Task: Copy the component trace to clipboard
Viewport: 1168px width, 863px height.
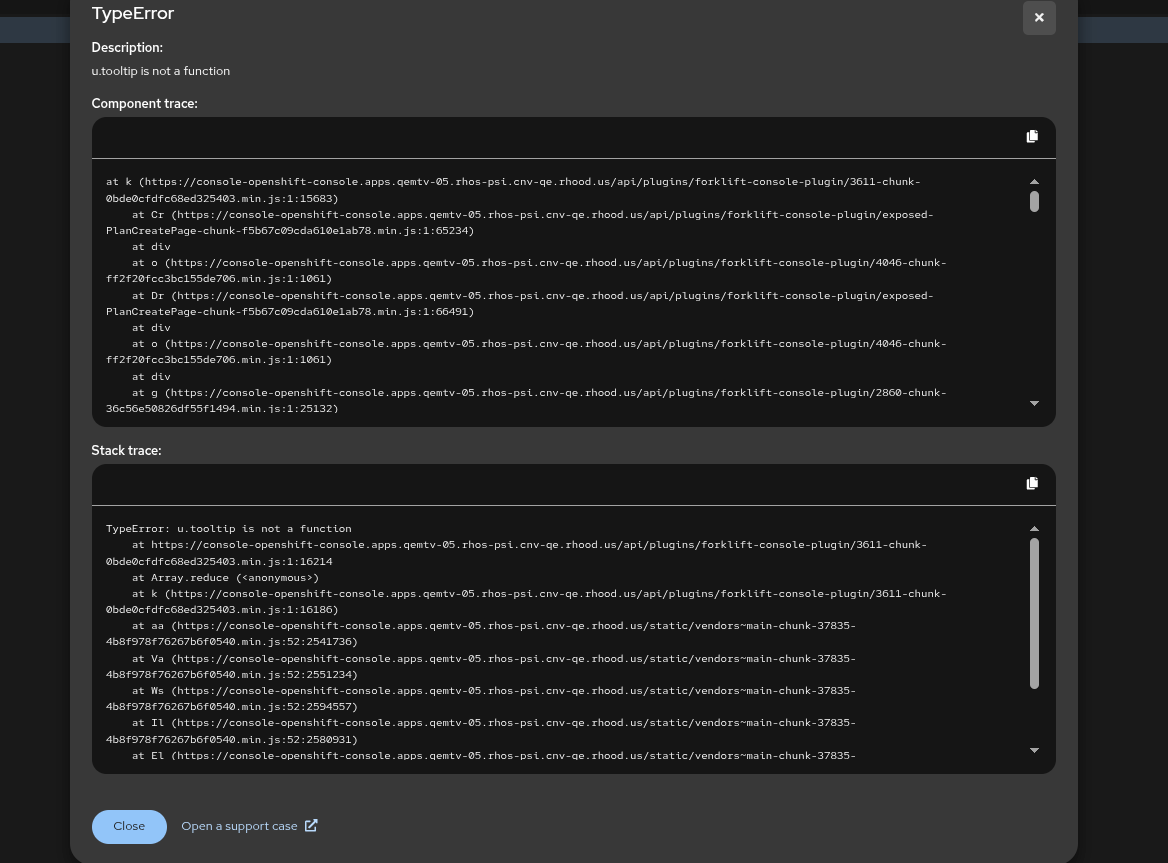Action: (x=1032, y=136)
